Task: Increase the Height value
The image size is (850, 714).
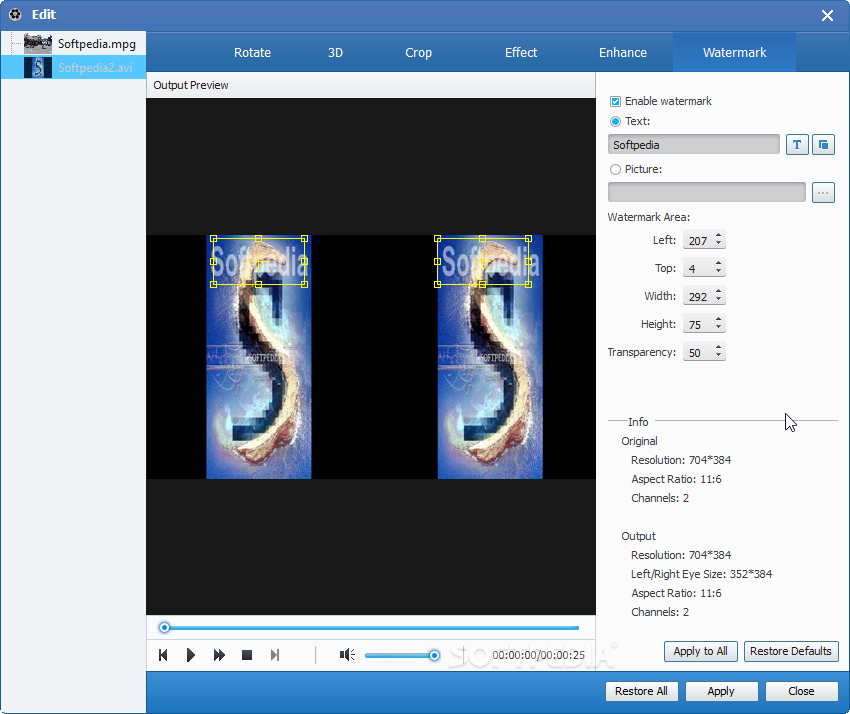Action: point(718,320)
